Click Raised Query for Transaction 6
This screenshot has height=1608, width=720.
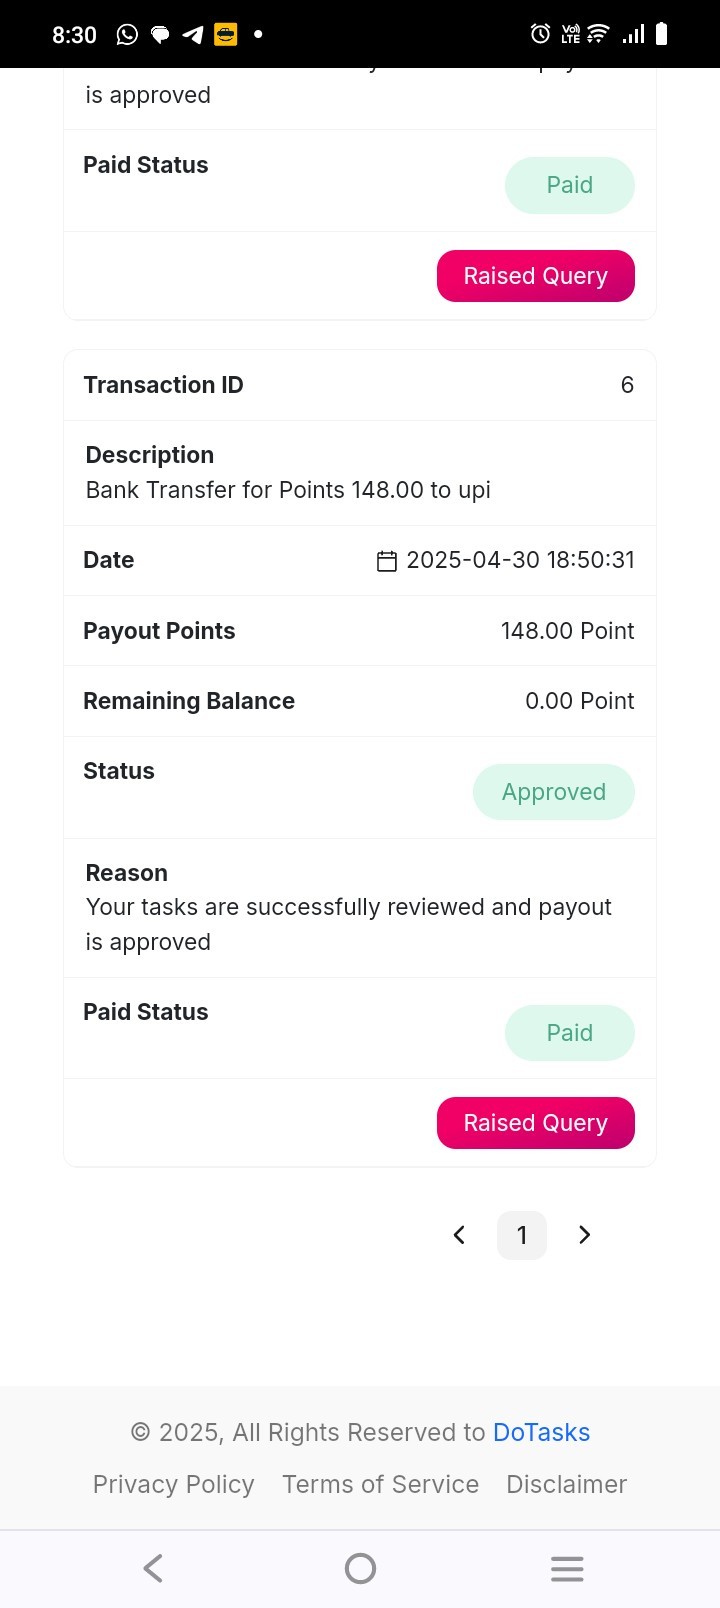pyautogui.click(x=536, y=1123)
